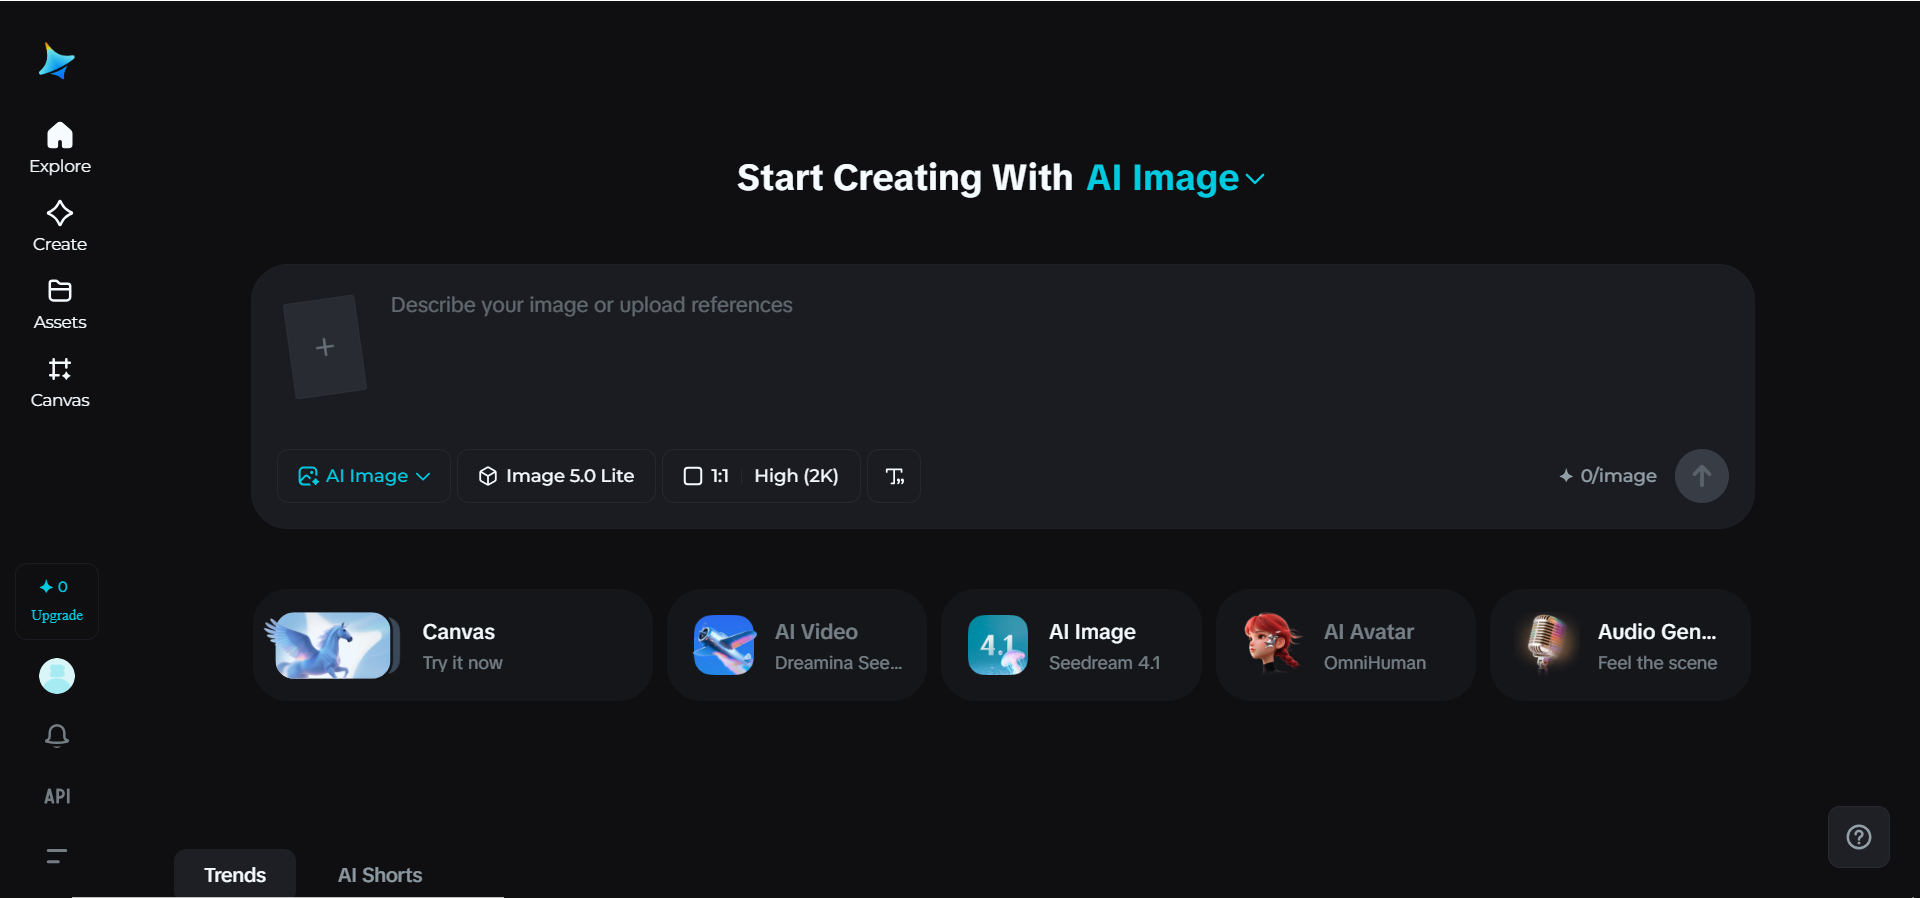Change the High (2K) resolution option
1920x898 pixels.
pyautogui.click(x=796, y=476)
